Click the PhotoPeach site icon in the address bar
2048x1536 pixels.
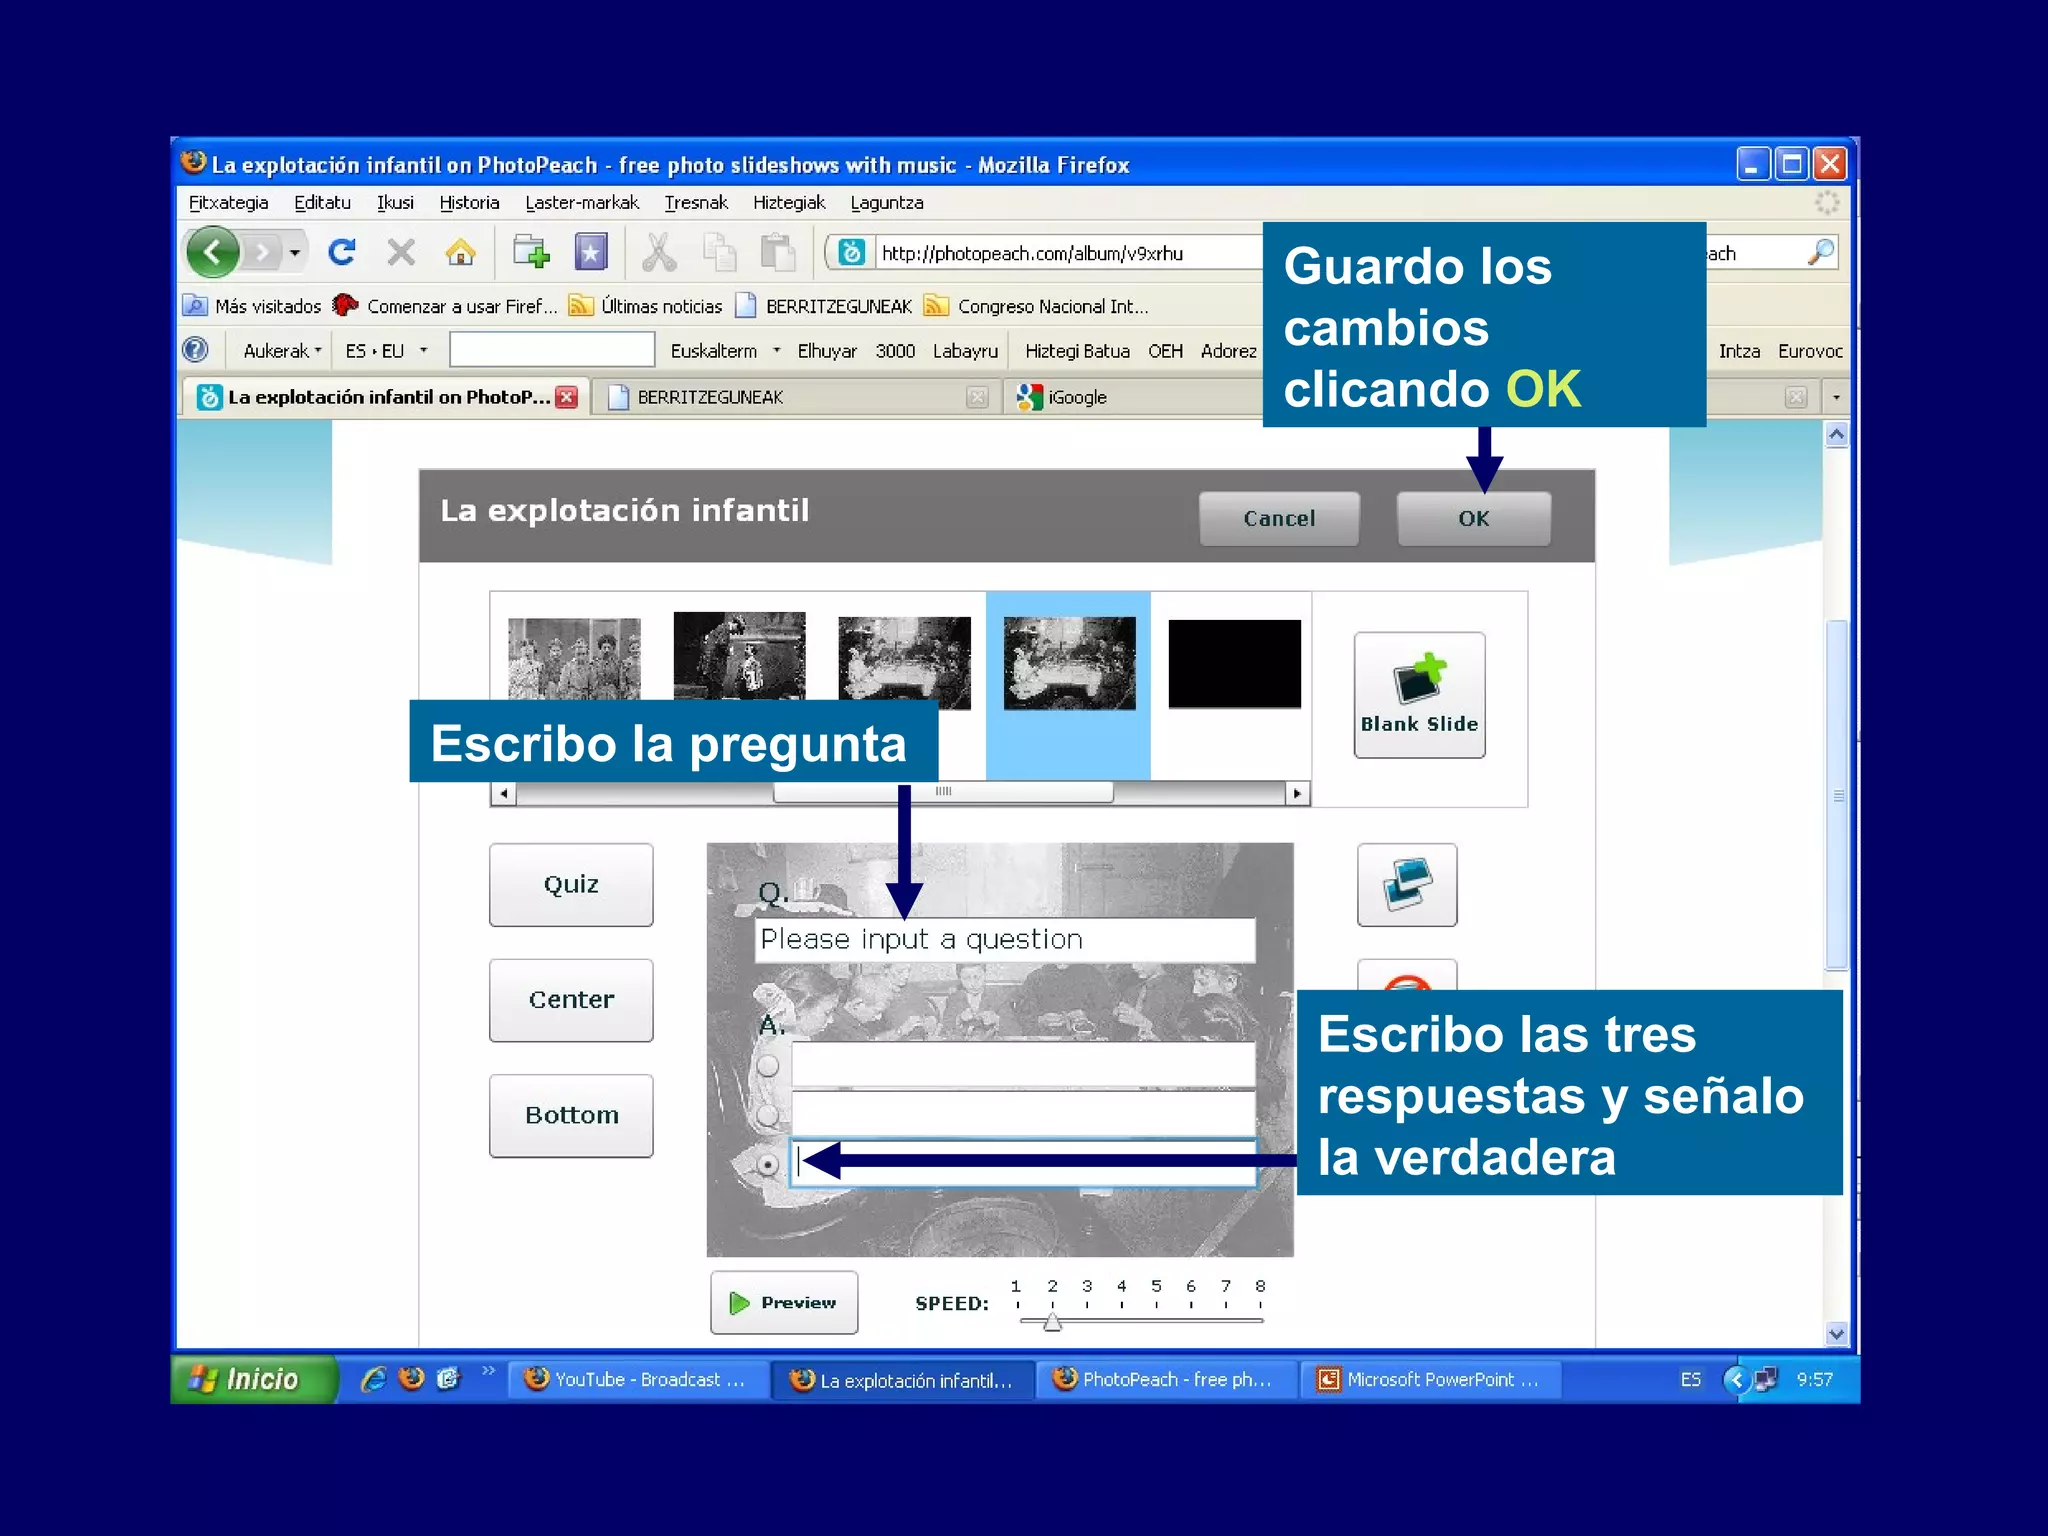point(851,253)
